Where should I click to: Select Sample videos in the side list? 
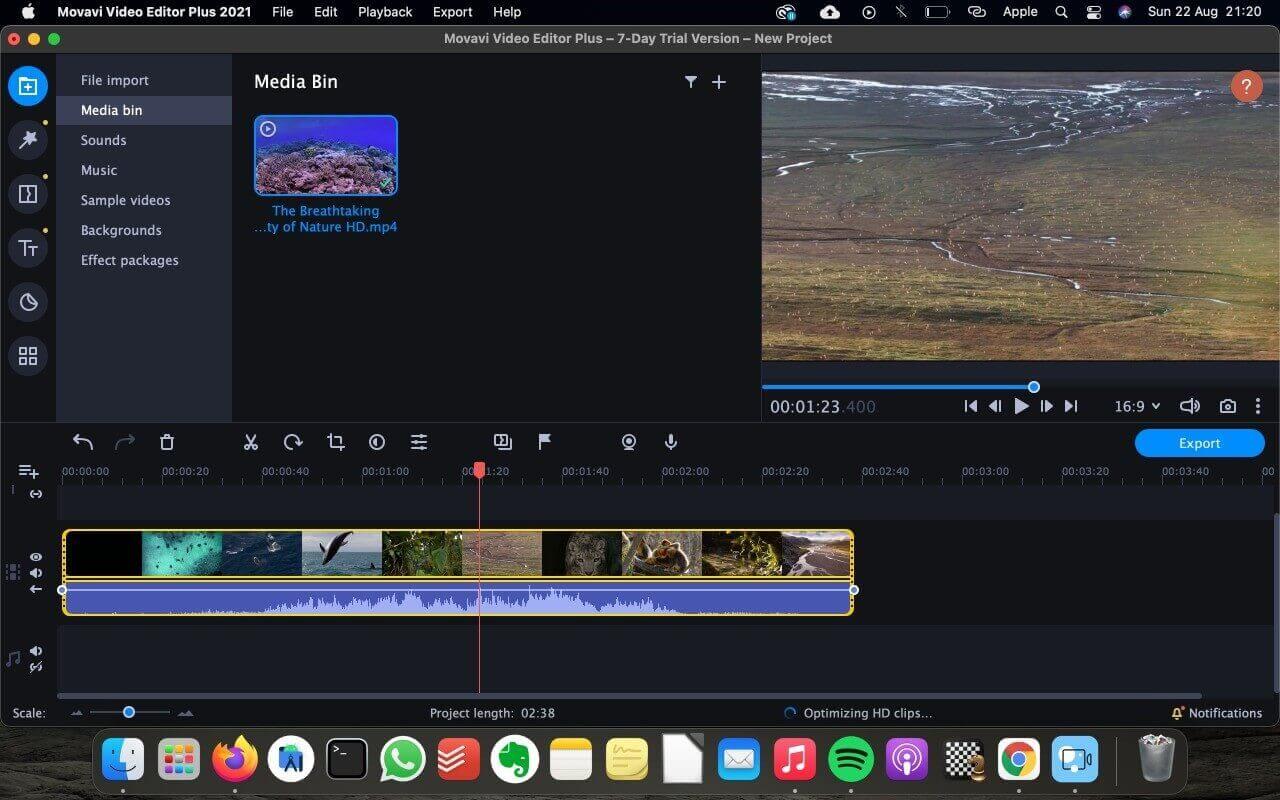coord(144,200)
